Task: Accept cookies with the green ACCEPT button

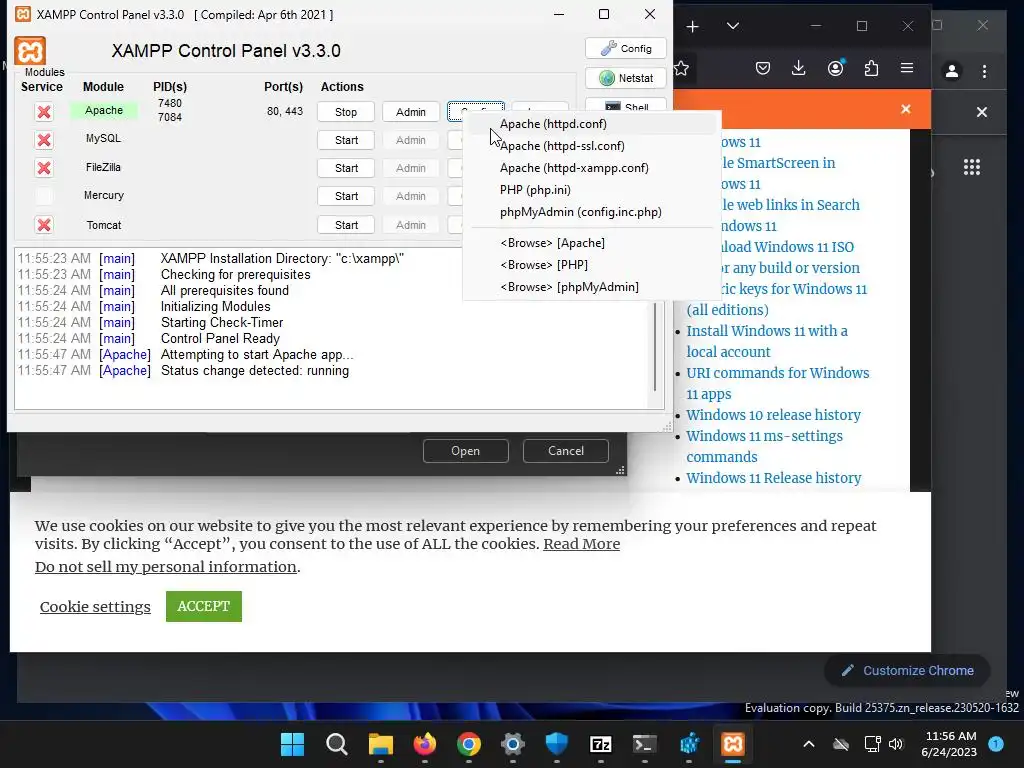Action: [204, 606]
